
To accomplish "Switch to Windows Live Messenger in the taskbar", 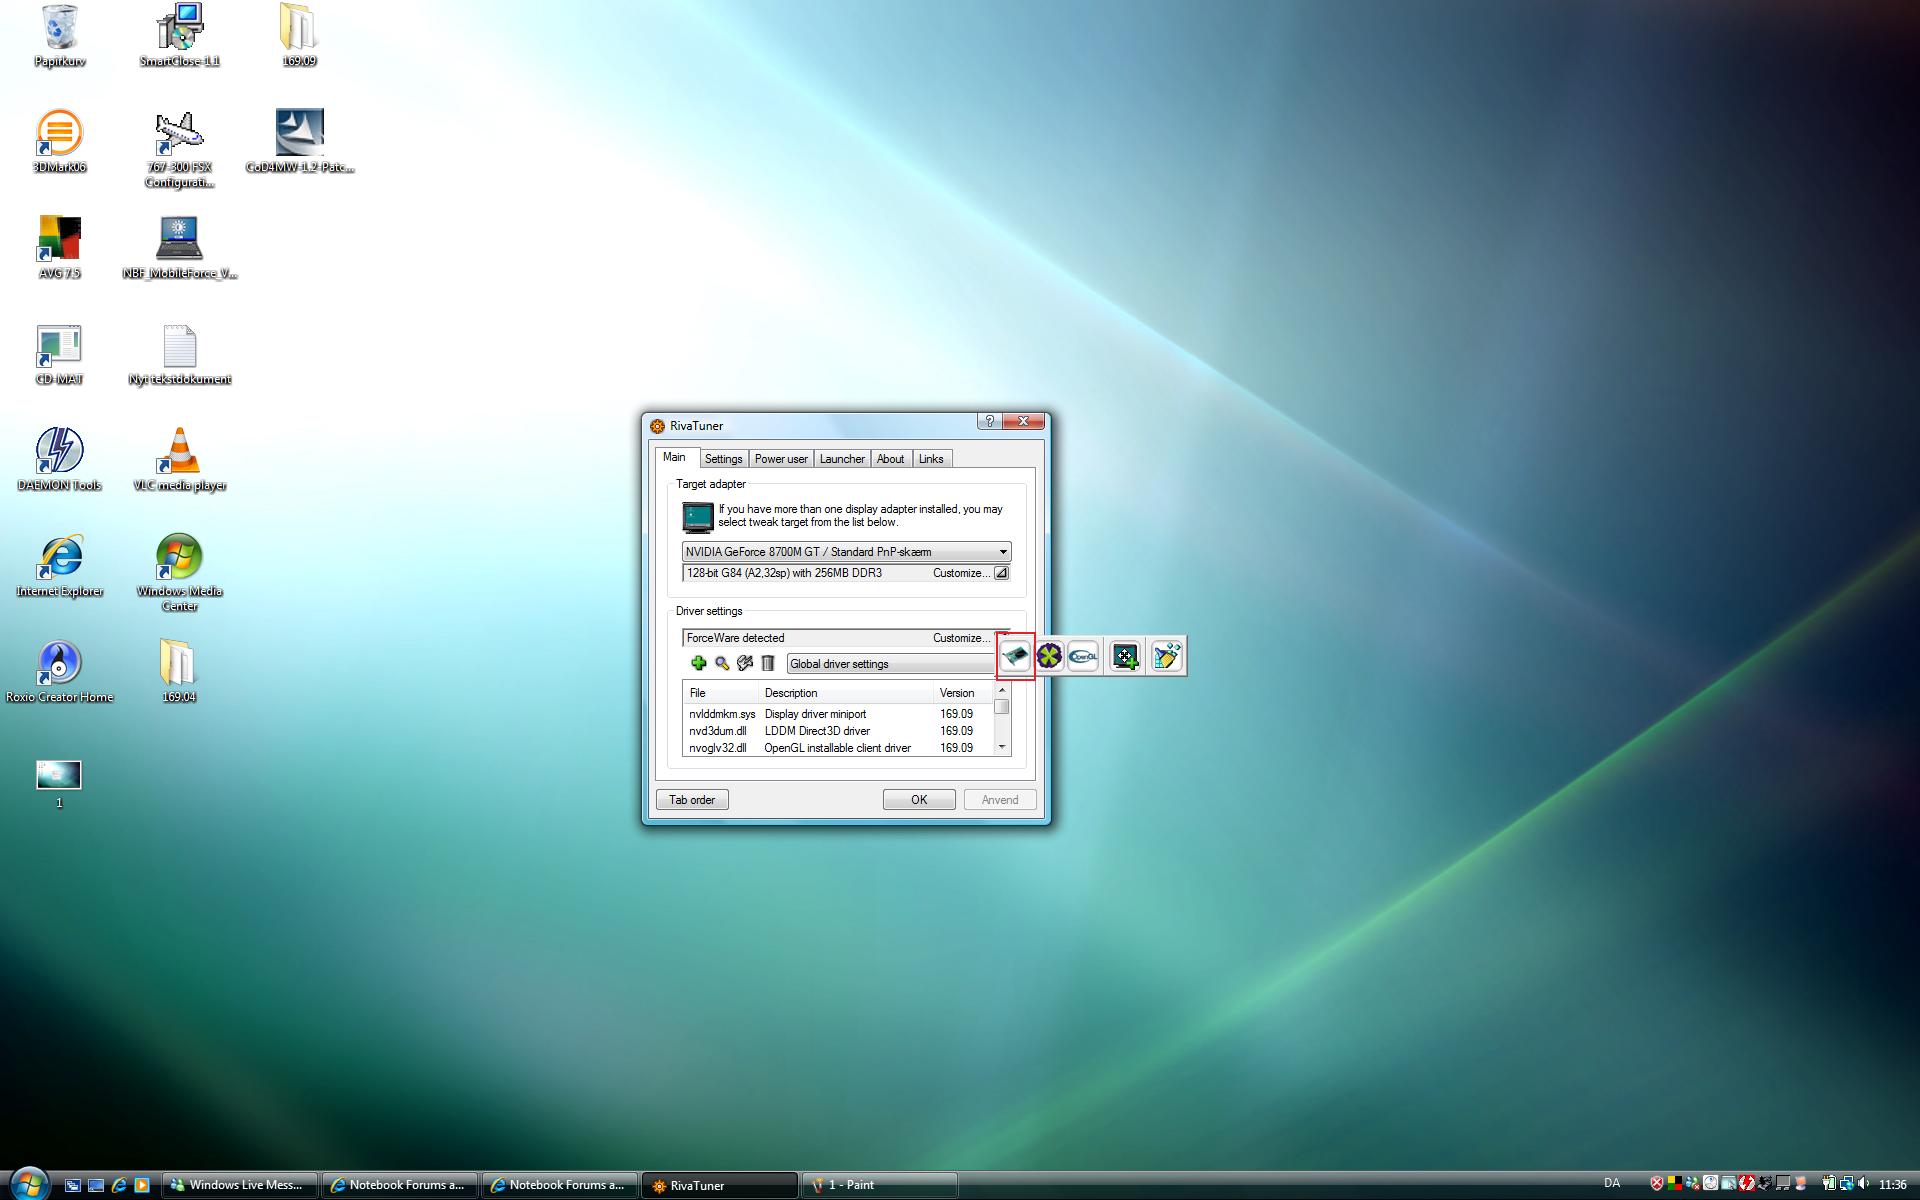I will (x=240, y=1185).
